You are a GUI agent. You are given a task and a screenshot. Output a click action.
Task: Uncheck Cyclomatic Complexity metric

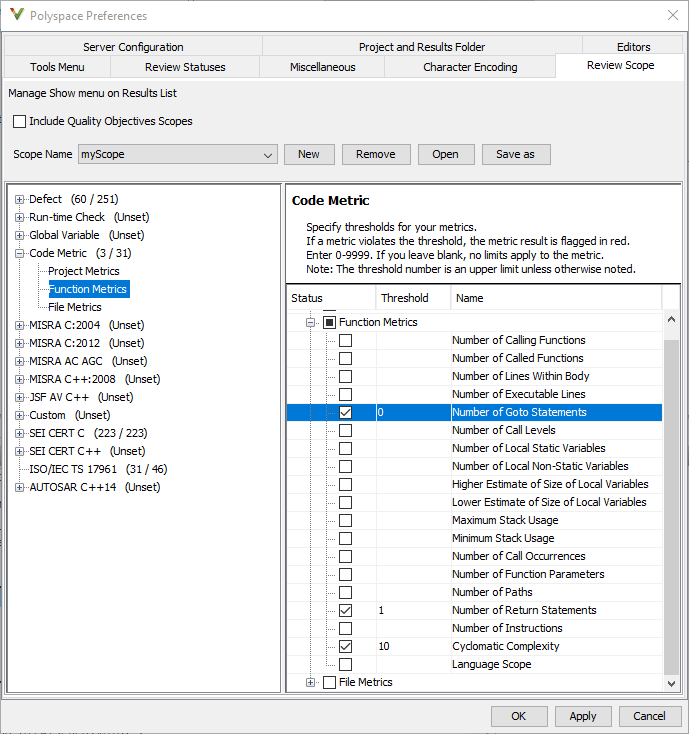345,646
